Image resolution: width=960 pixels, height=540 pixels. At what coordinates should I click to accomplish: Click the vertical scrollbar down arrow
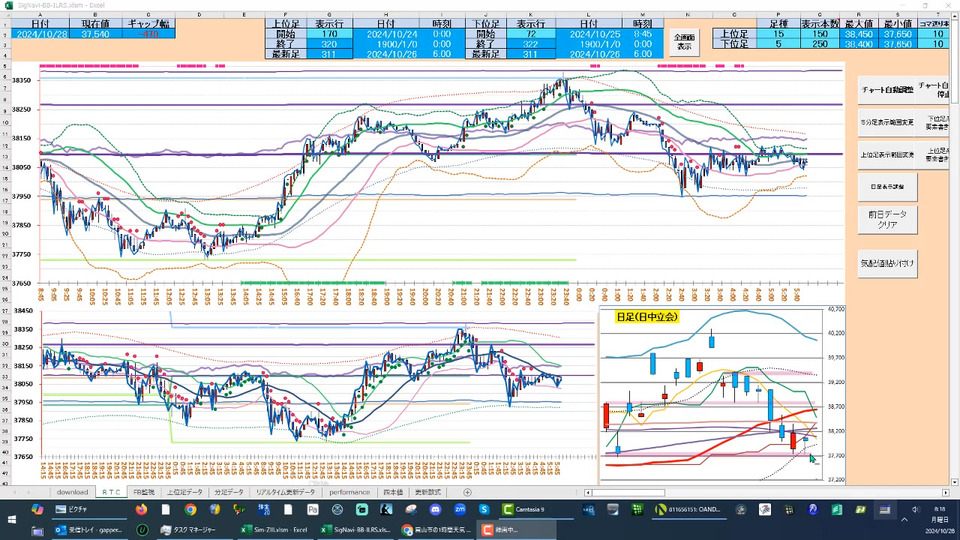point(954,482)
